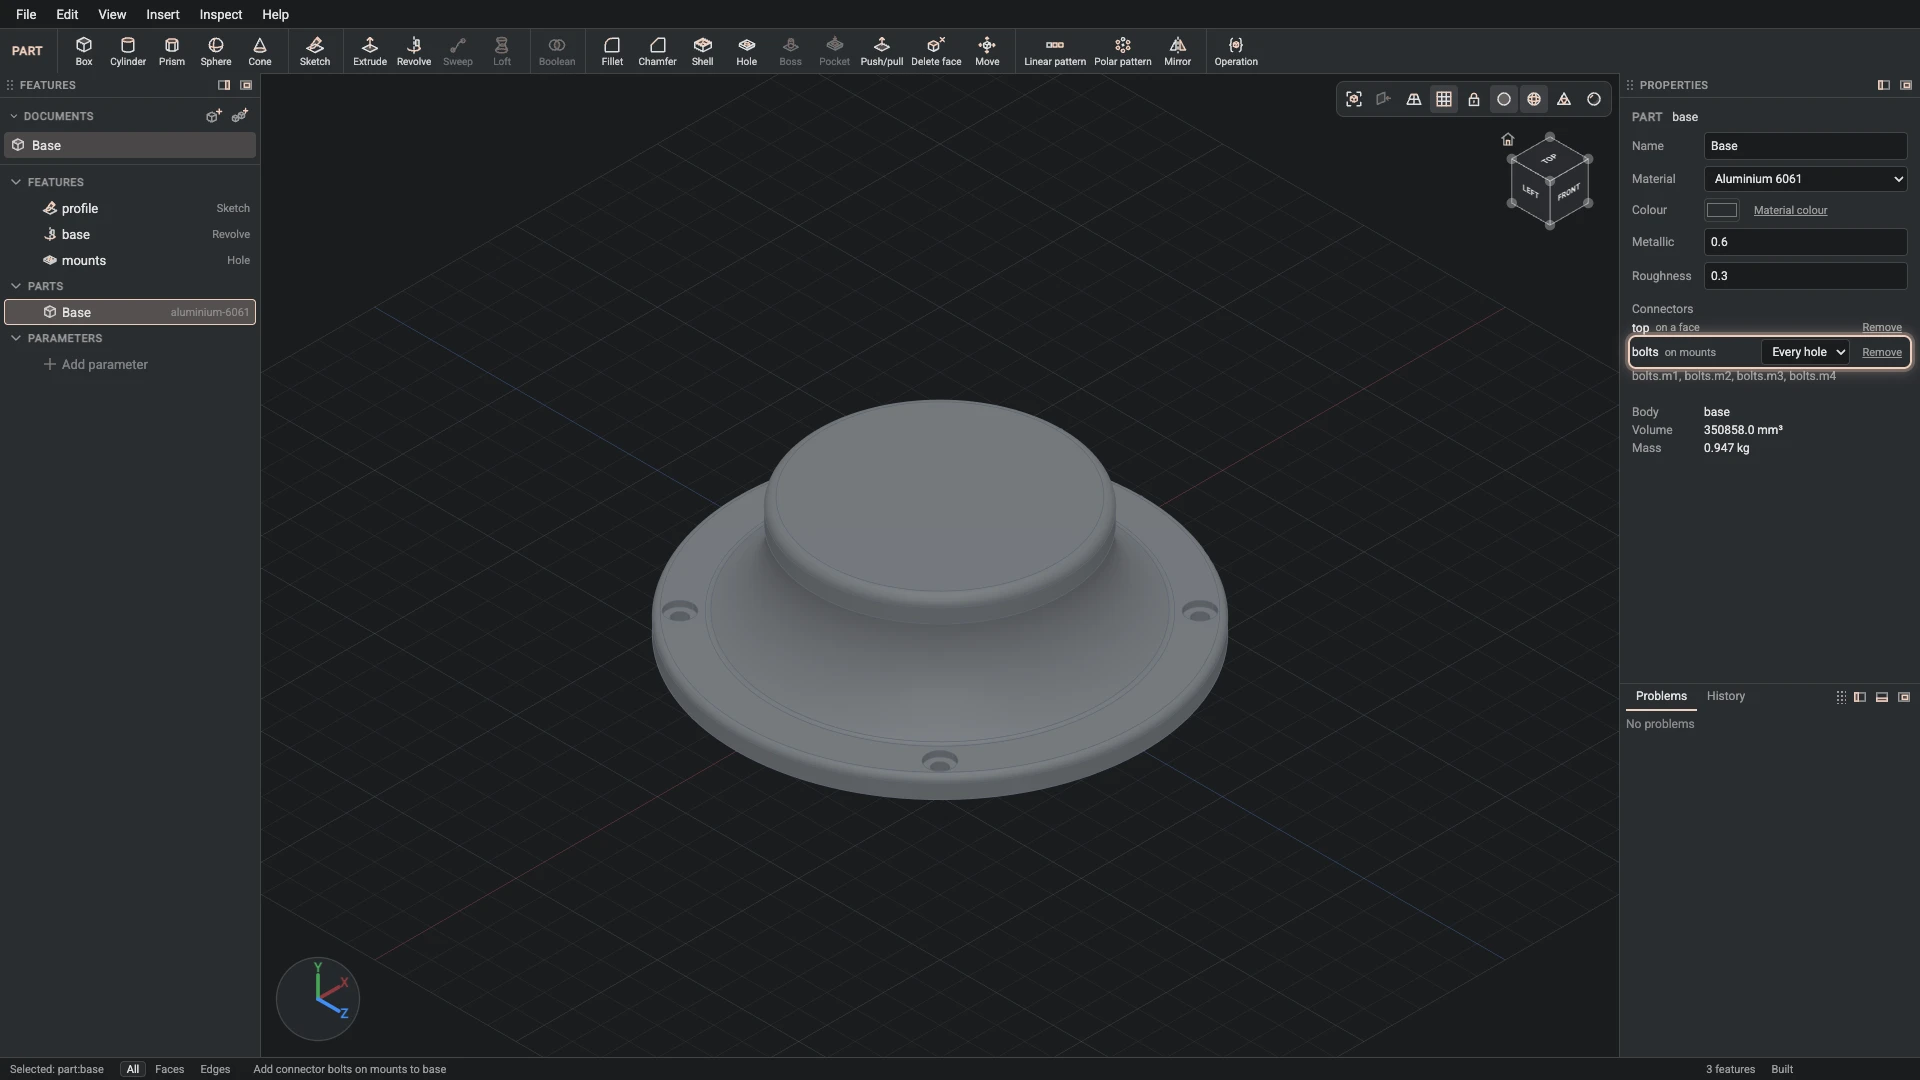This screenshot has width=1920, height=1080.
Task: Apply the Chamfer tool
Action: [657, 51]
